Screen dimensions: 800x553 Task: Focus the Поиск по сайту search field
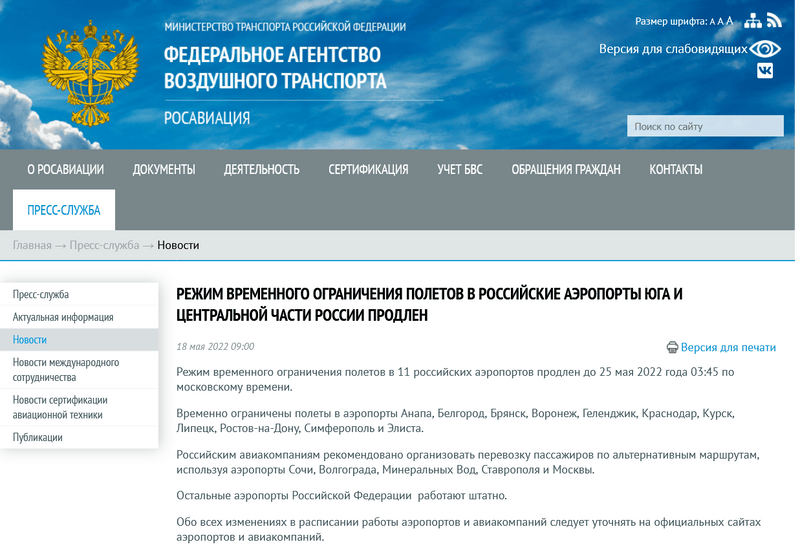click(x=705, y=126)
